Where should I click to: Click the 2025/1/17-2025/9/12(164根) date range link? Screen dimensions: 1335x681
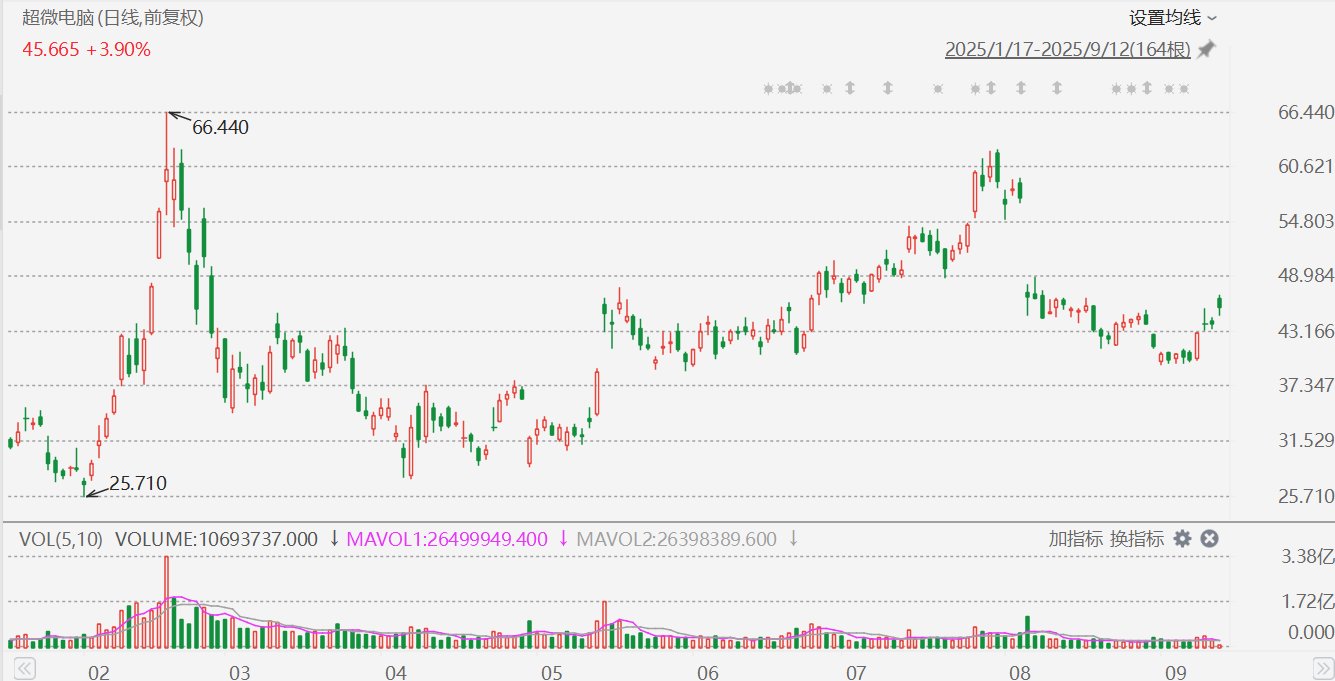(1069, 49)
